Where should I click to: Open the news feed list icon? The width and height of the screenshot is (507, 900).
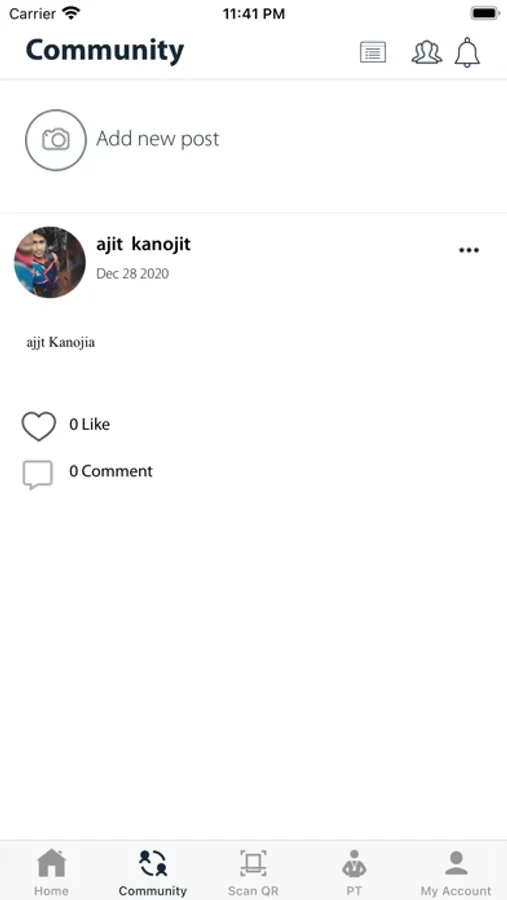tap(373, 52)
